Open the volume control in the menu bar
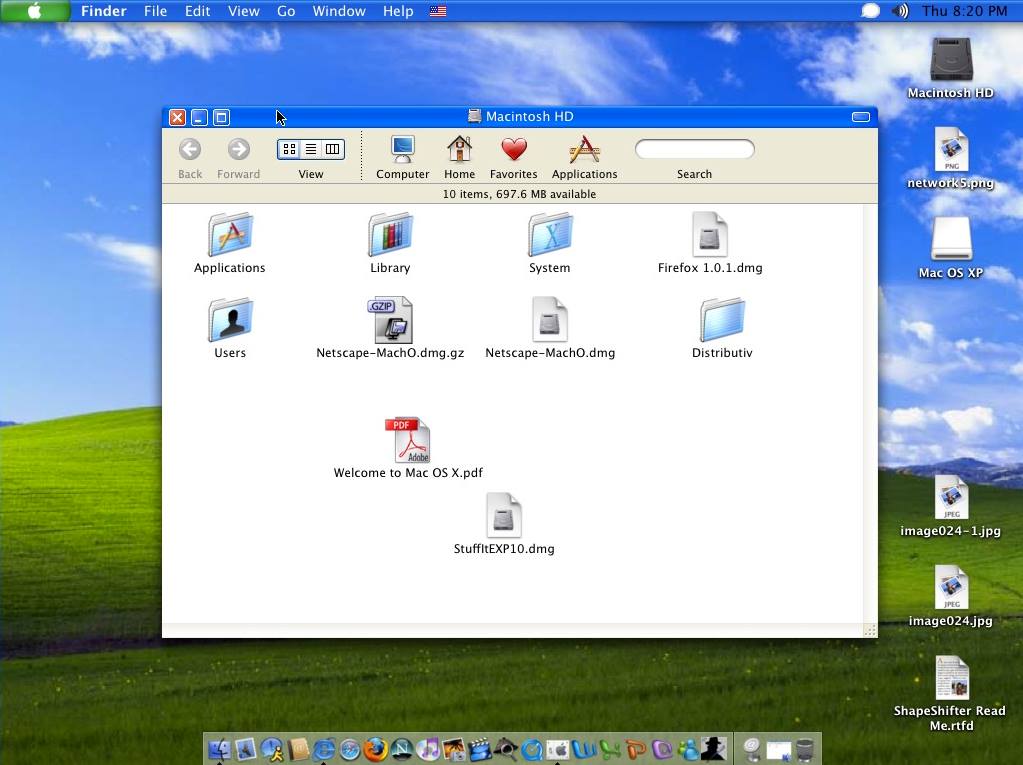The image size is (1023, 765). pos(900,11)
